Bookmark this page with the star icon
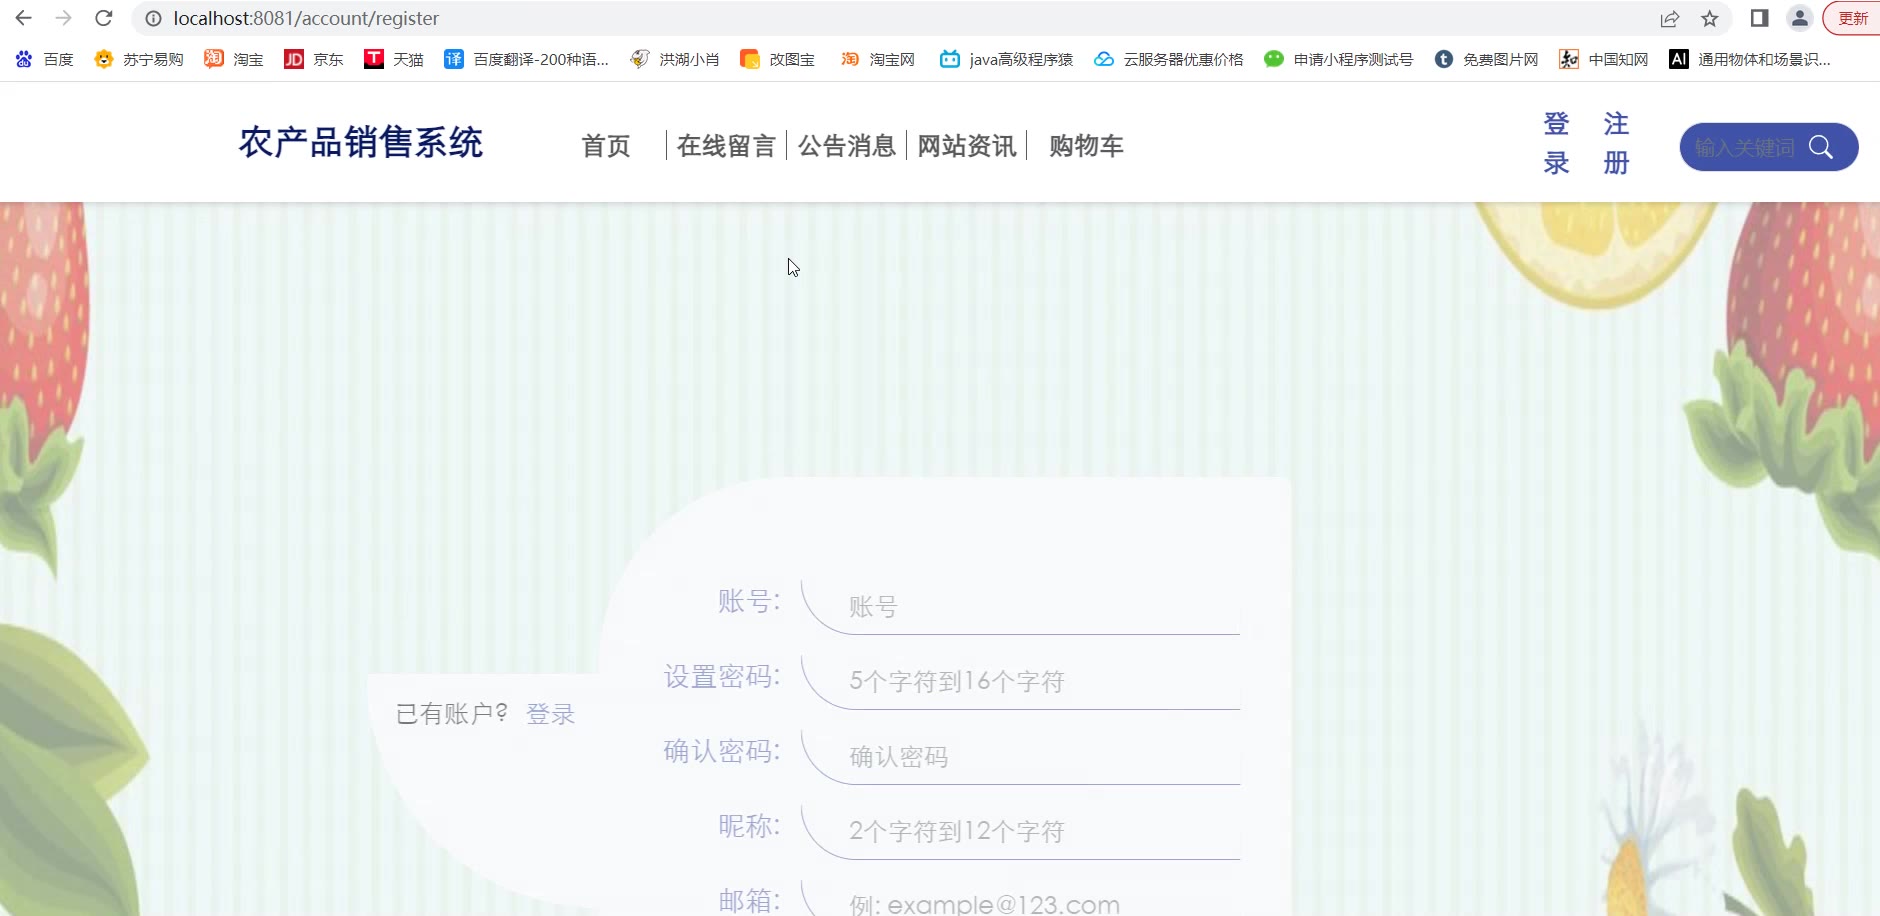This screenshot has height=916, width=1880. pyautogui.click(x=1710, y=18)
